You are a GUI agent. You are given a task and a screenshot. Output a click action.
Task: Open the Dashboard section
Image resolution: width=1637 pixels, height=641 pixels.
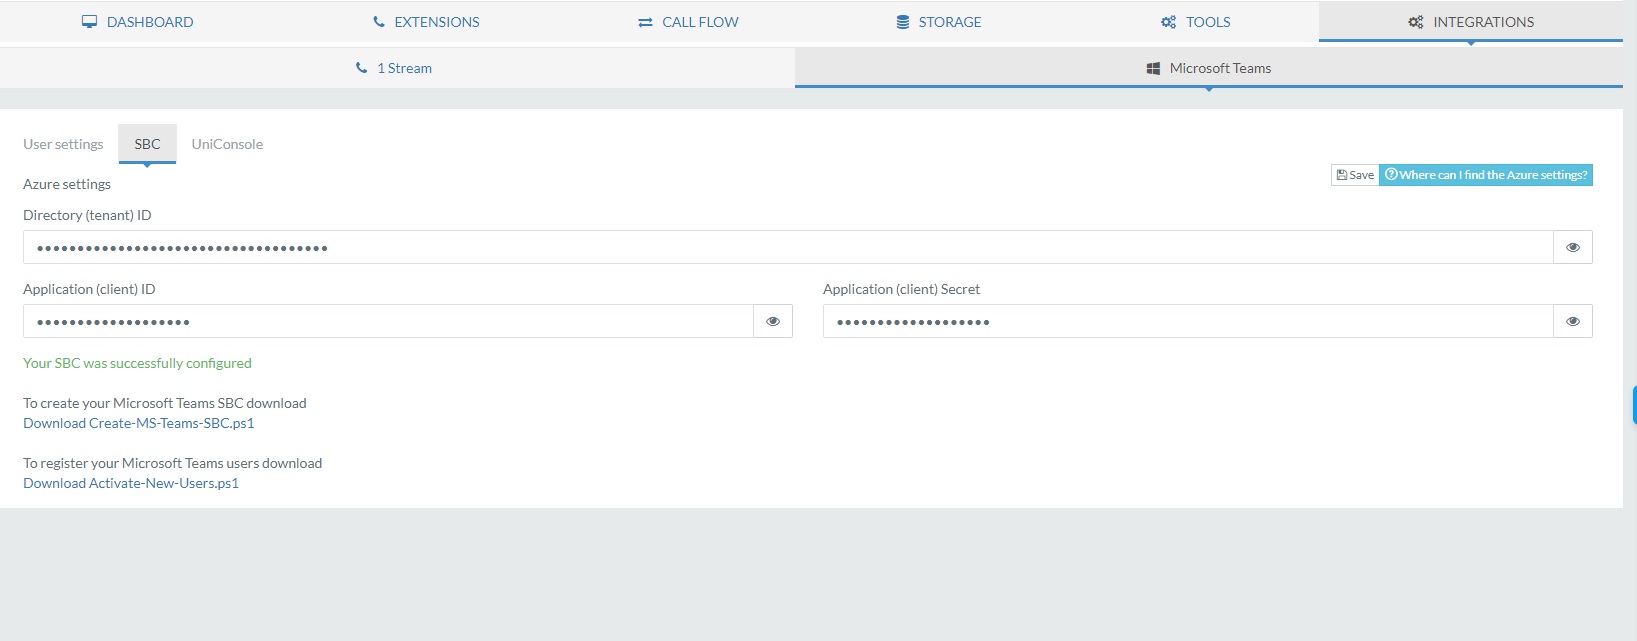[x=138, y=22]
